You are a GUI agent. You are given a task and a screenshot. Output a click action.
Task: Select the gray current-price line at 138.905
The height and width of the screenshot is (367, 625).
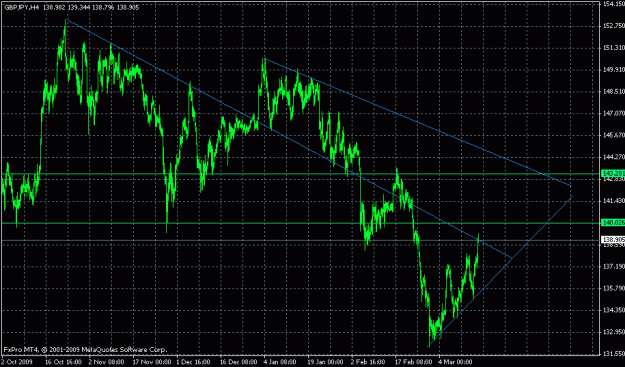[300, 240]
